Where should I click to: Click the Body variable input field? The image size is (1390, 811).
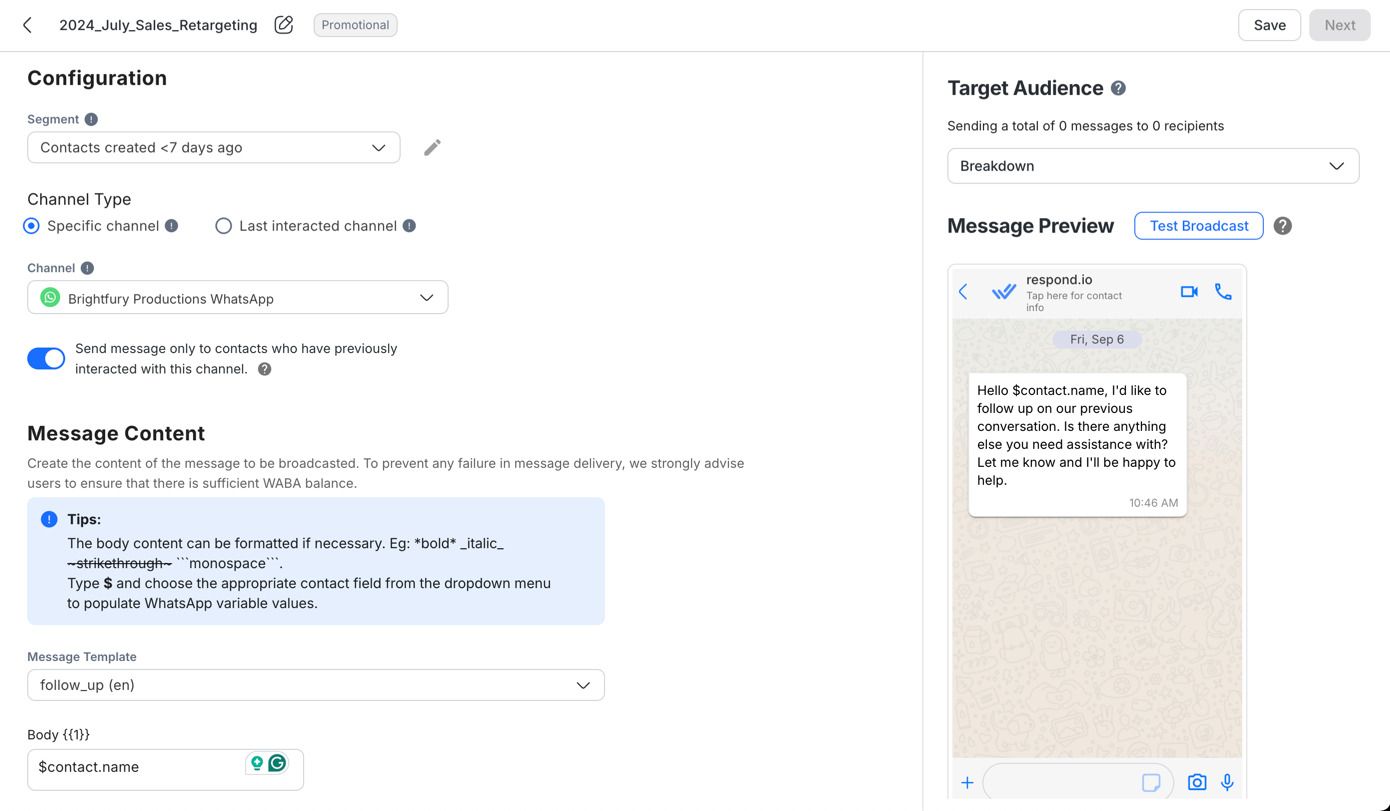pyautogui.click(x=165, y=768)
